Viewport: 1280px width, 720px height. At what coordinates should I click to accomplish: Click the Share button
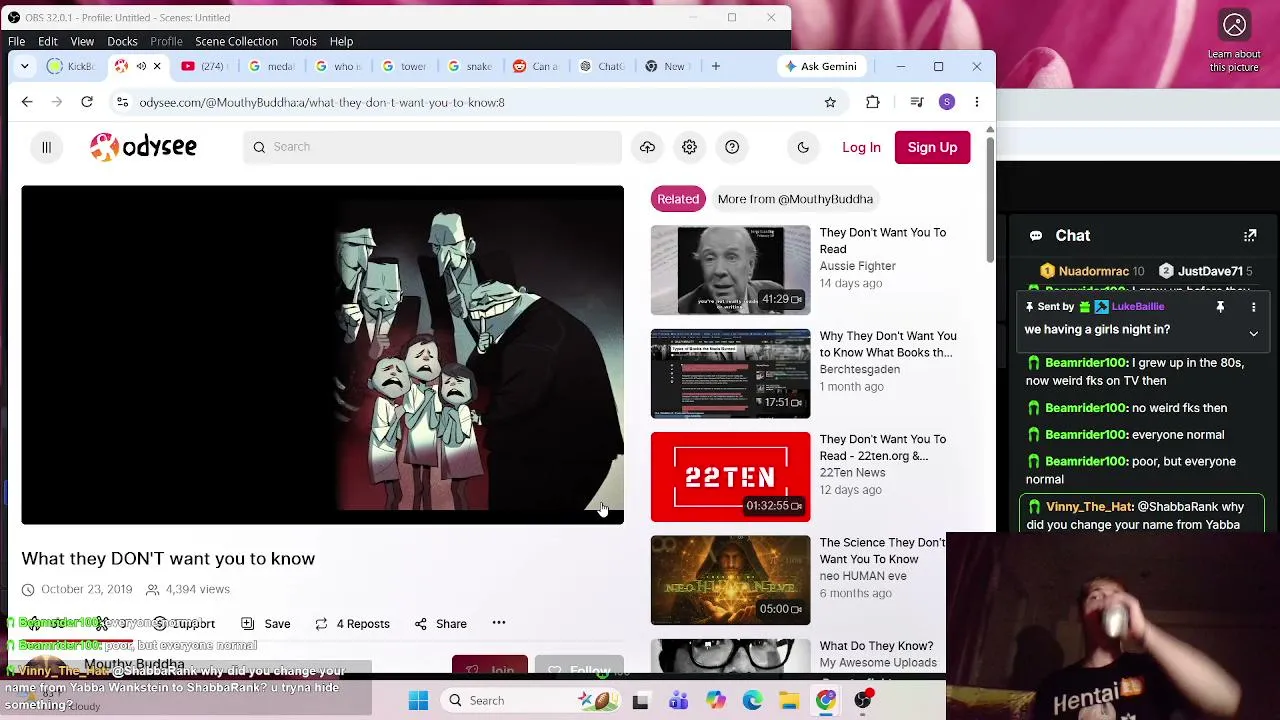(441, 624)
